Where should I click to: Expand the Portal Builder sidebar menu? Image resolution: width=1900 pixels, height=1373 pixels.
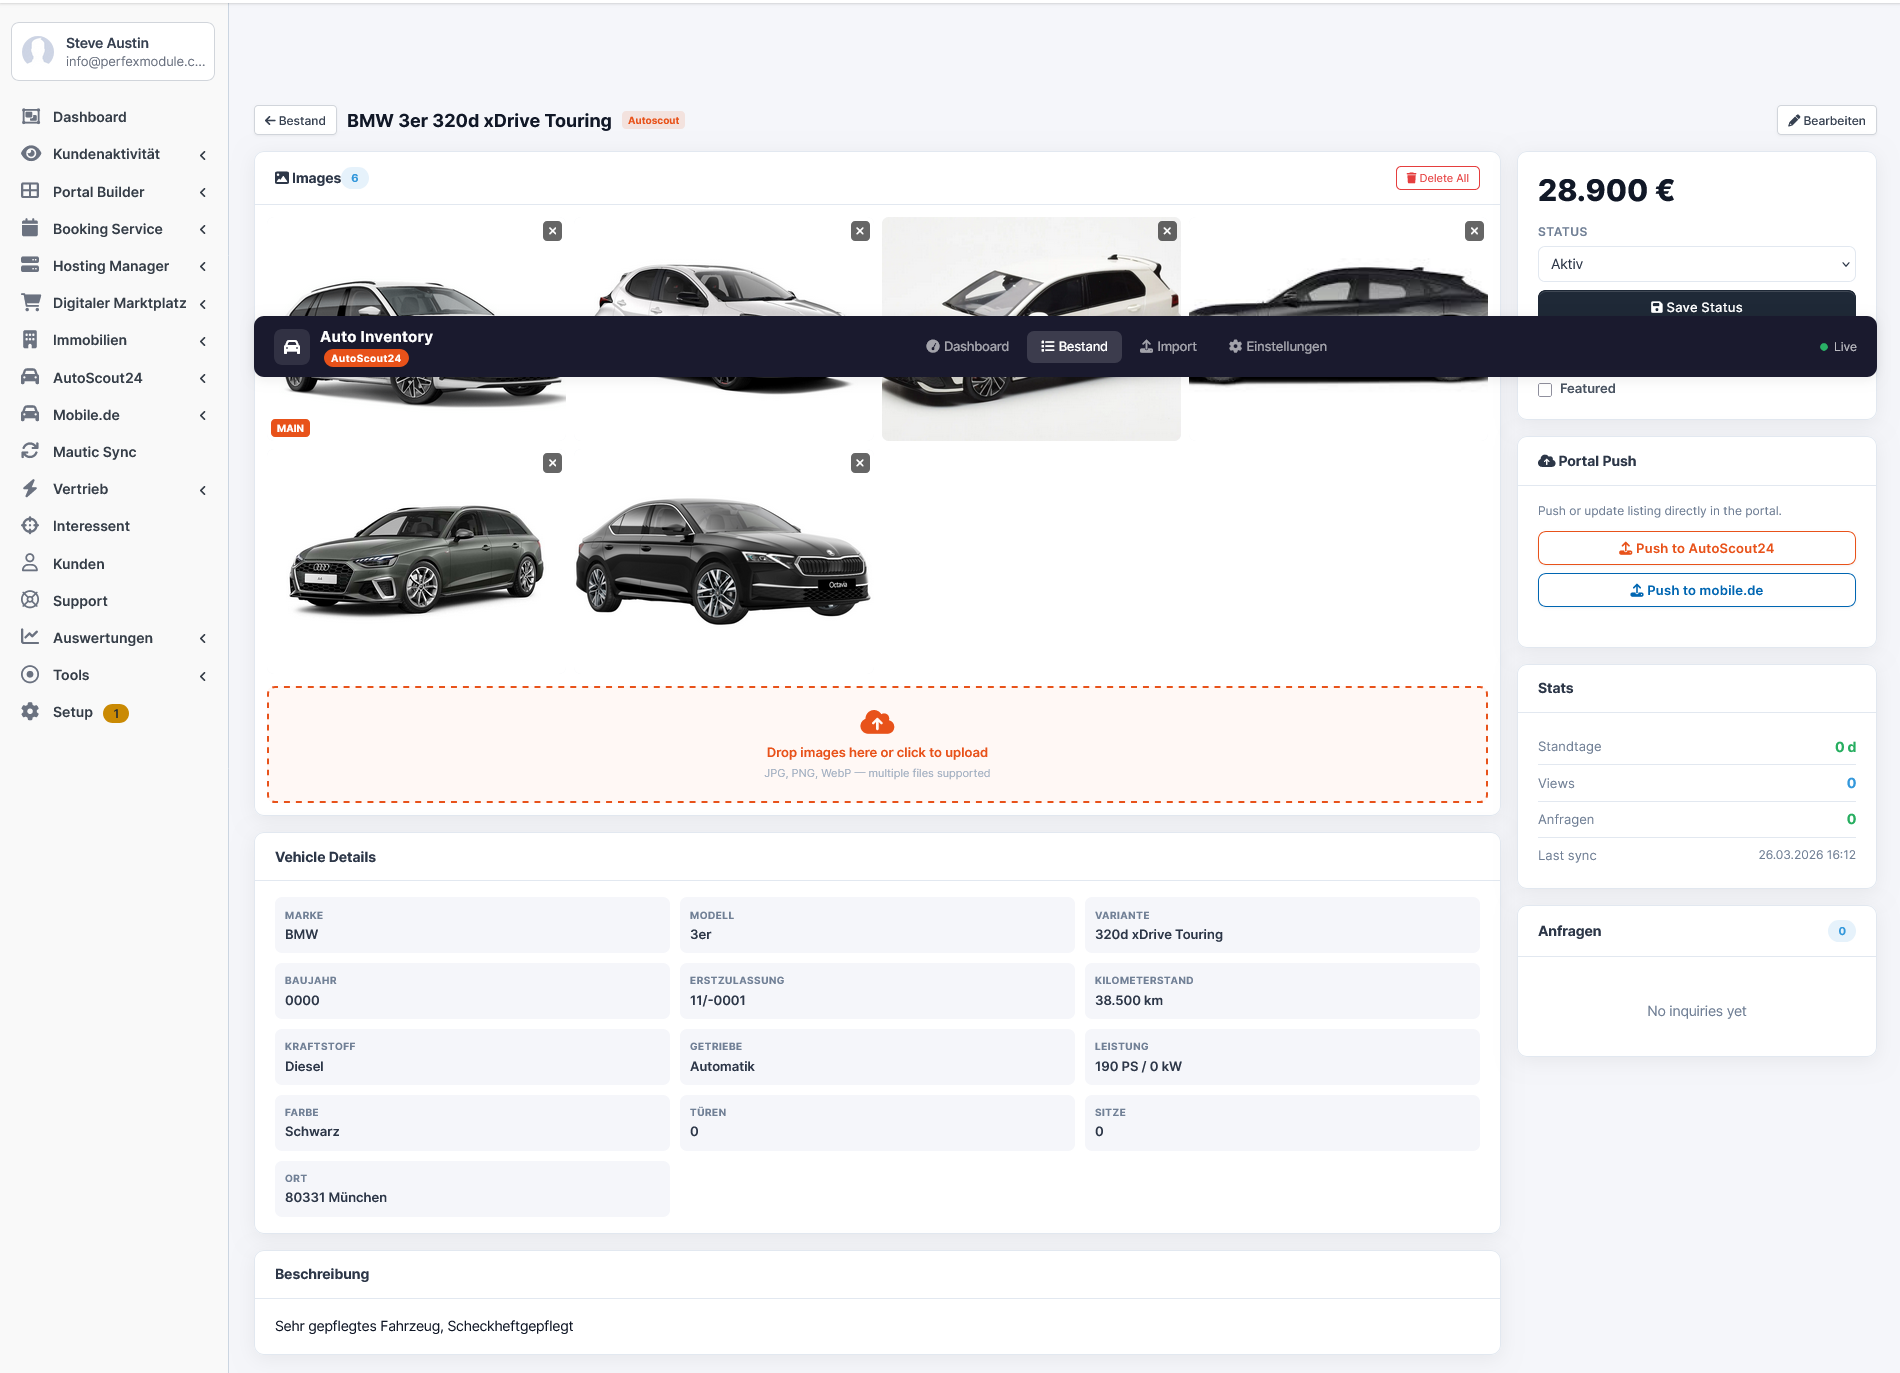point(203,192)
